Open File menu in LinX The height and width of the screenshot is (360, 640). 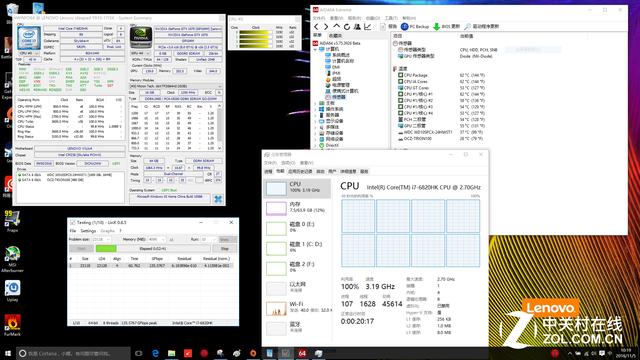73,231
